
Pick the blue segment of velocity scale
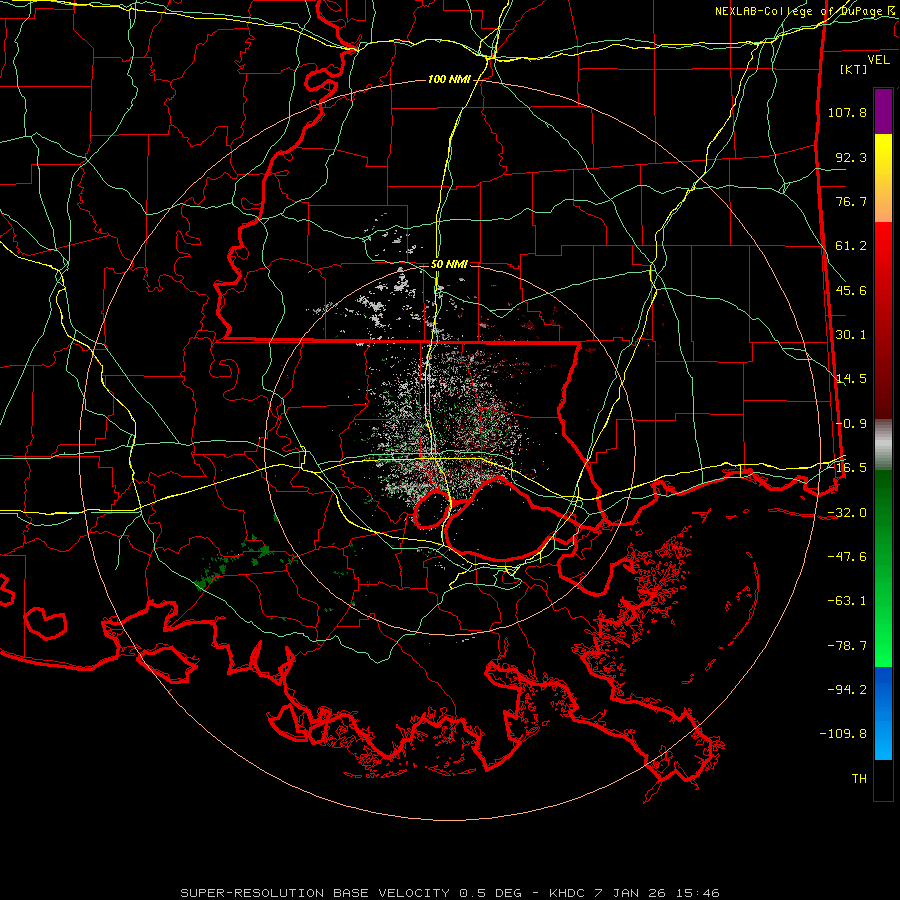tap(883, 713)
